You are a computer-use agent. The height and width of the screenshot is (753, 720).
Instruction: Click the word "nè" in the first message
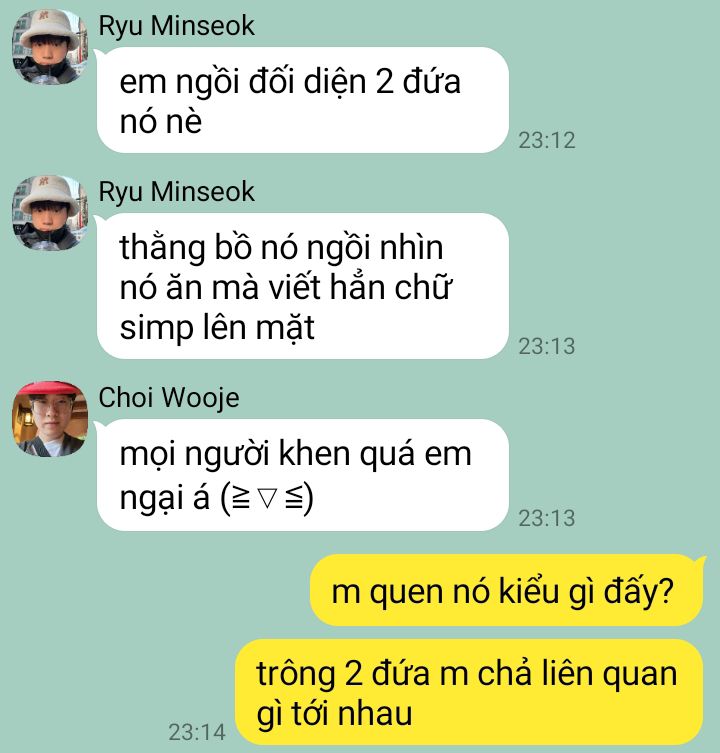click(x=183, y=123)
